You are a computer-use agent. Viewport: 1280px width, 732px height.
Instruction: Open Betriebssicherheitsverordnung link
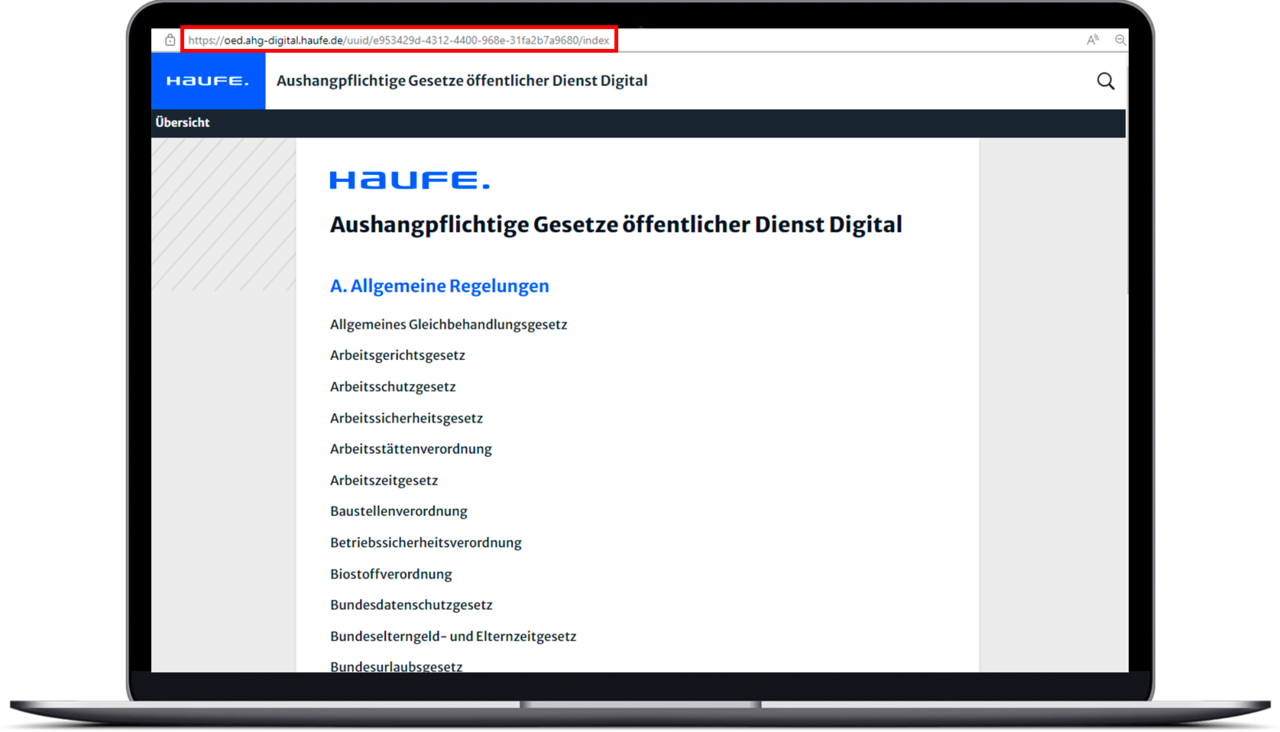click(426, 543)
